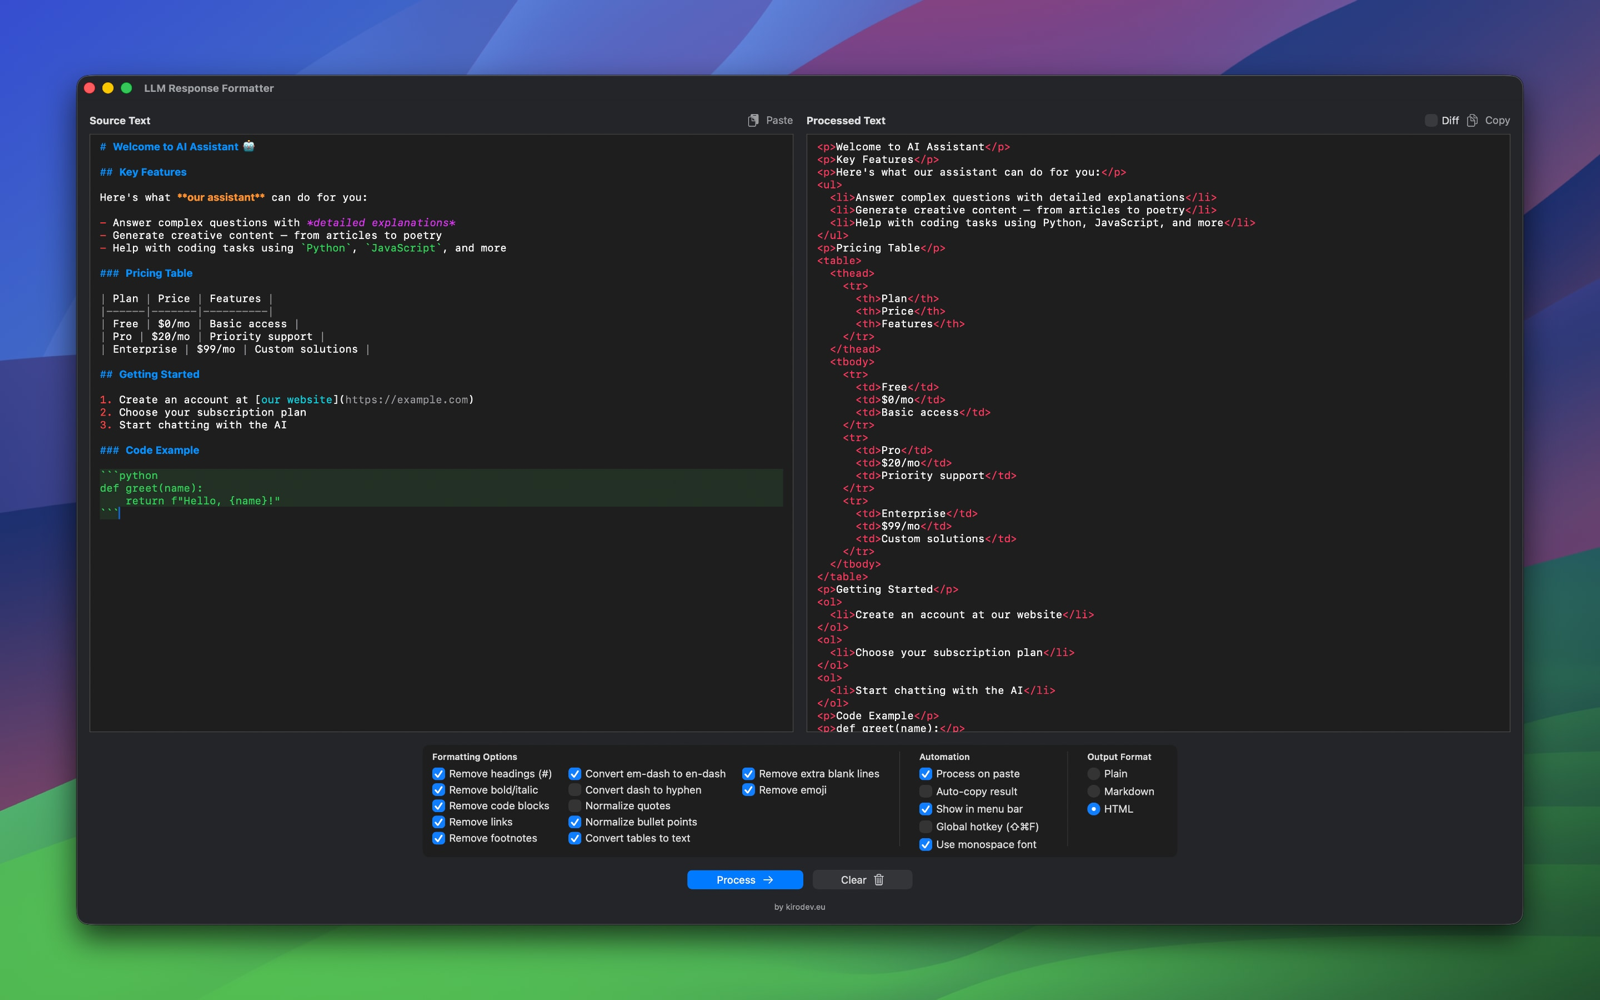
Task: Click the Copy icon above processed text
Action: [x=1472, y=120]
